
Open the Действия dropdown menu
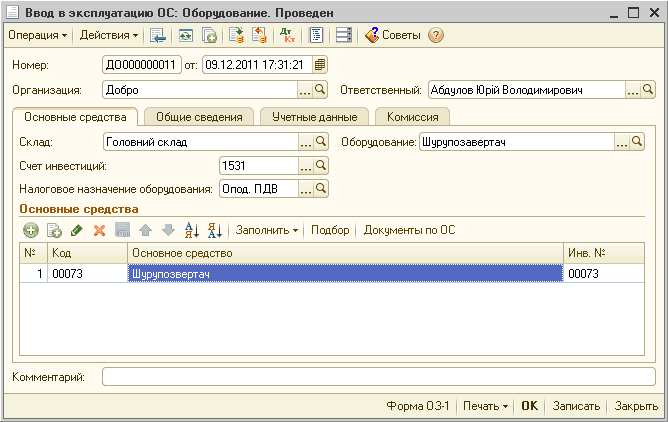pos(109,35)
